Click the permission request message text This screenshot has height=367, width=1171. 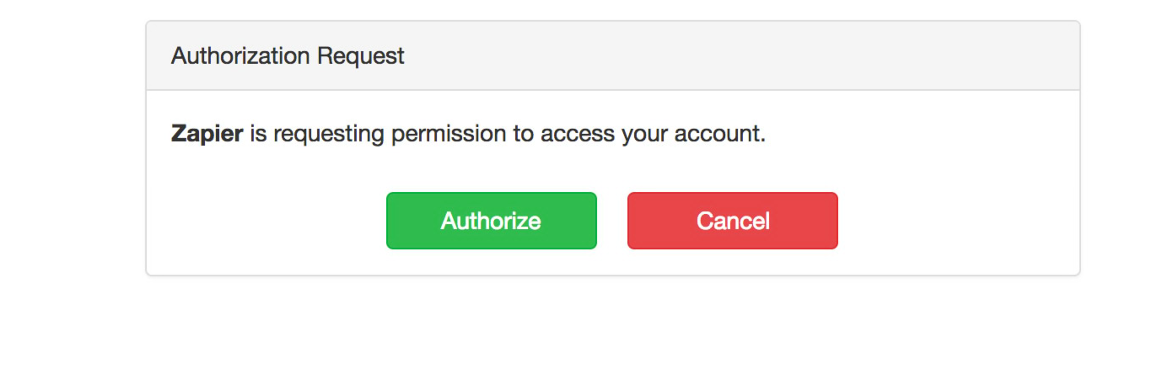pyautogui.click(x=468, y=135)
